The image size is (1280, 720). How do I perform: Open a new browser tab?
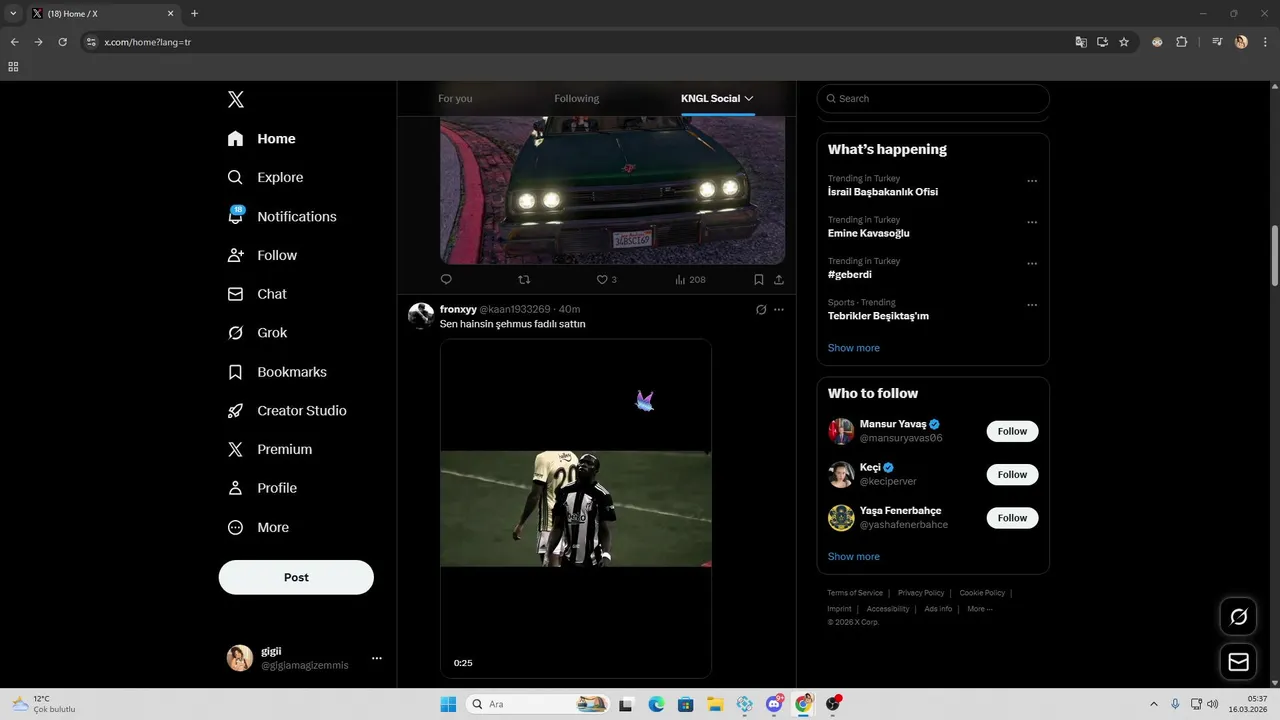tap(194, 14)
